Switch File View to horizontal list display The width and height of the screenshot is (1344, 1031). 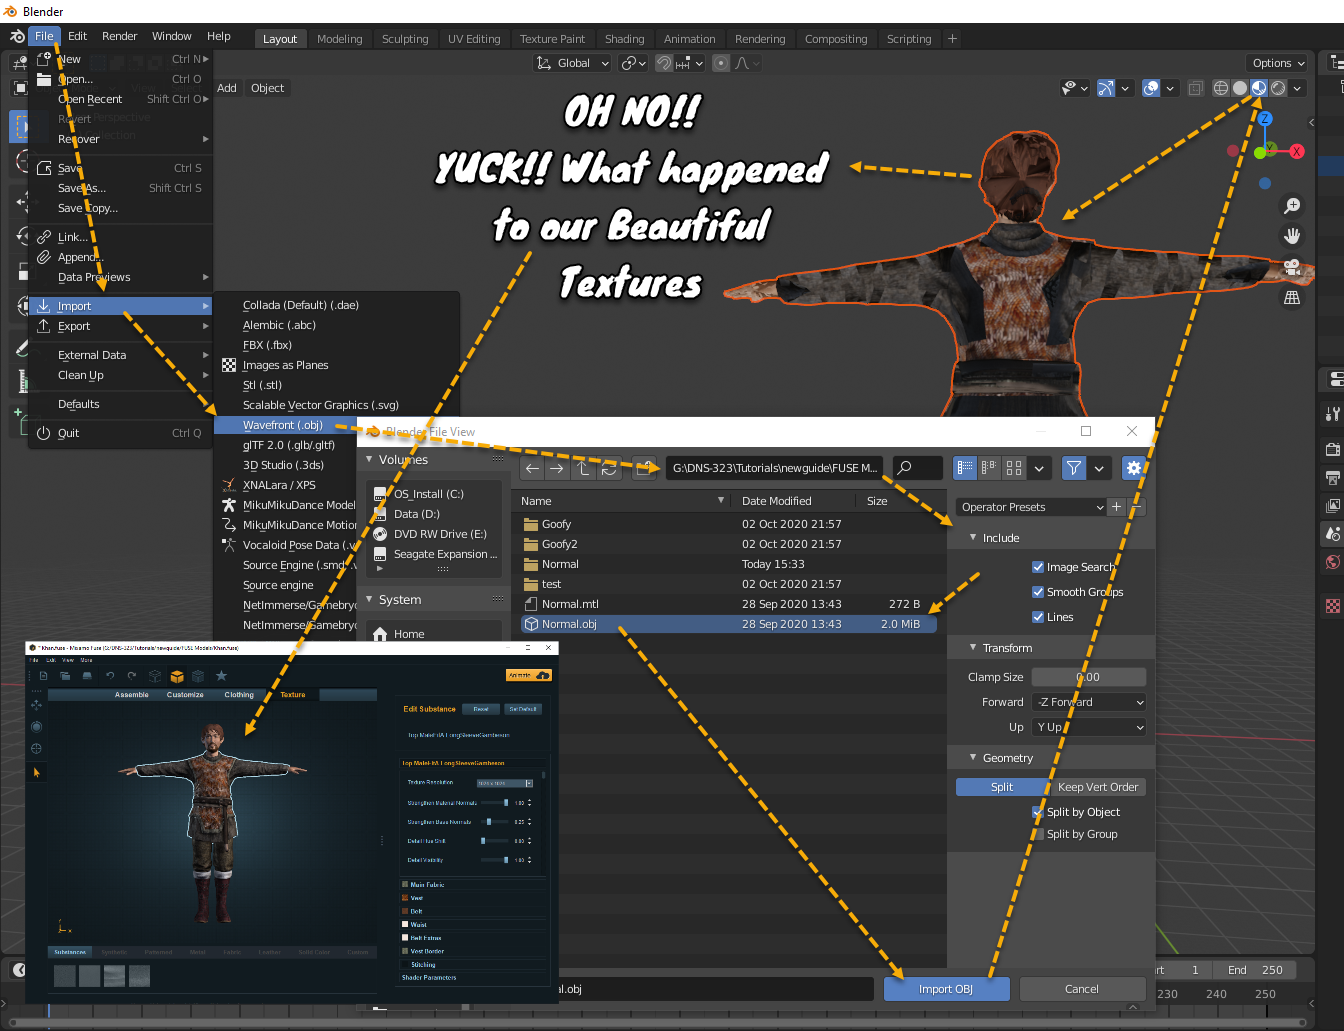[989, 468]
